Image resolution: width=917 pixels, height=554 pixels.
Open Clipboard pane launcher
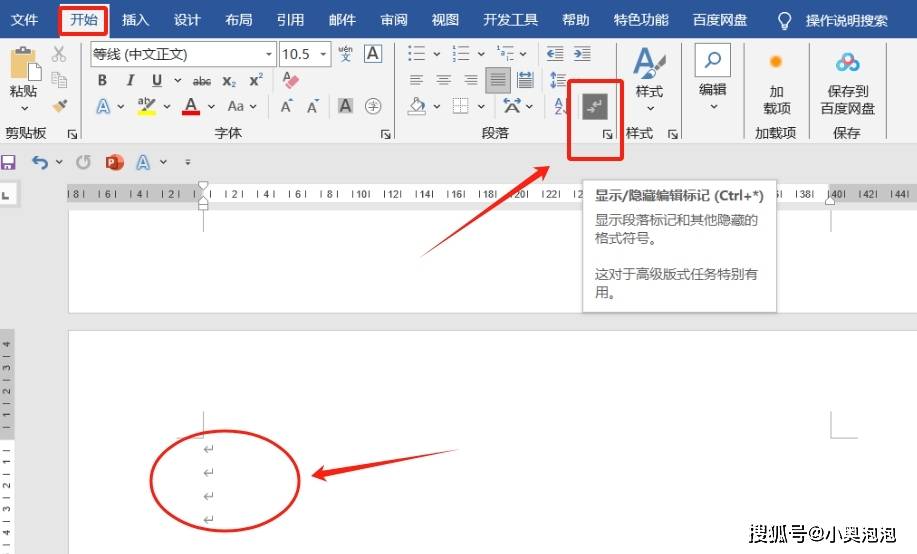point(73,134)
